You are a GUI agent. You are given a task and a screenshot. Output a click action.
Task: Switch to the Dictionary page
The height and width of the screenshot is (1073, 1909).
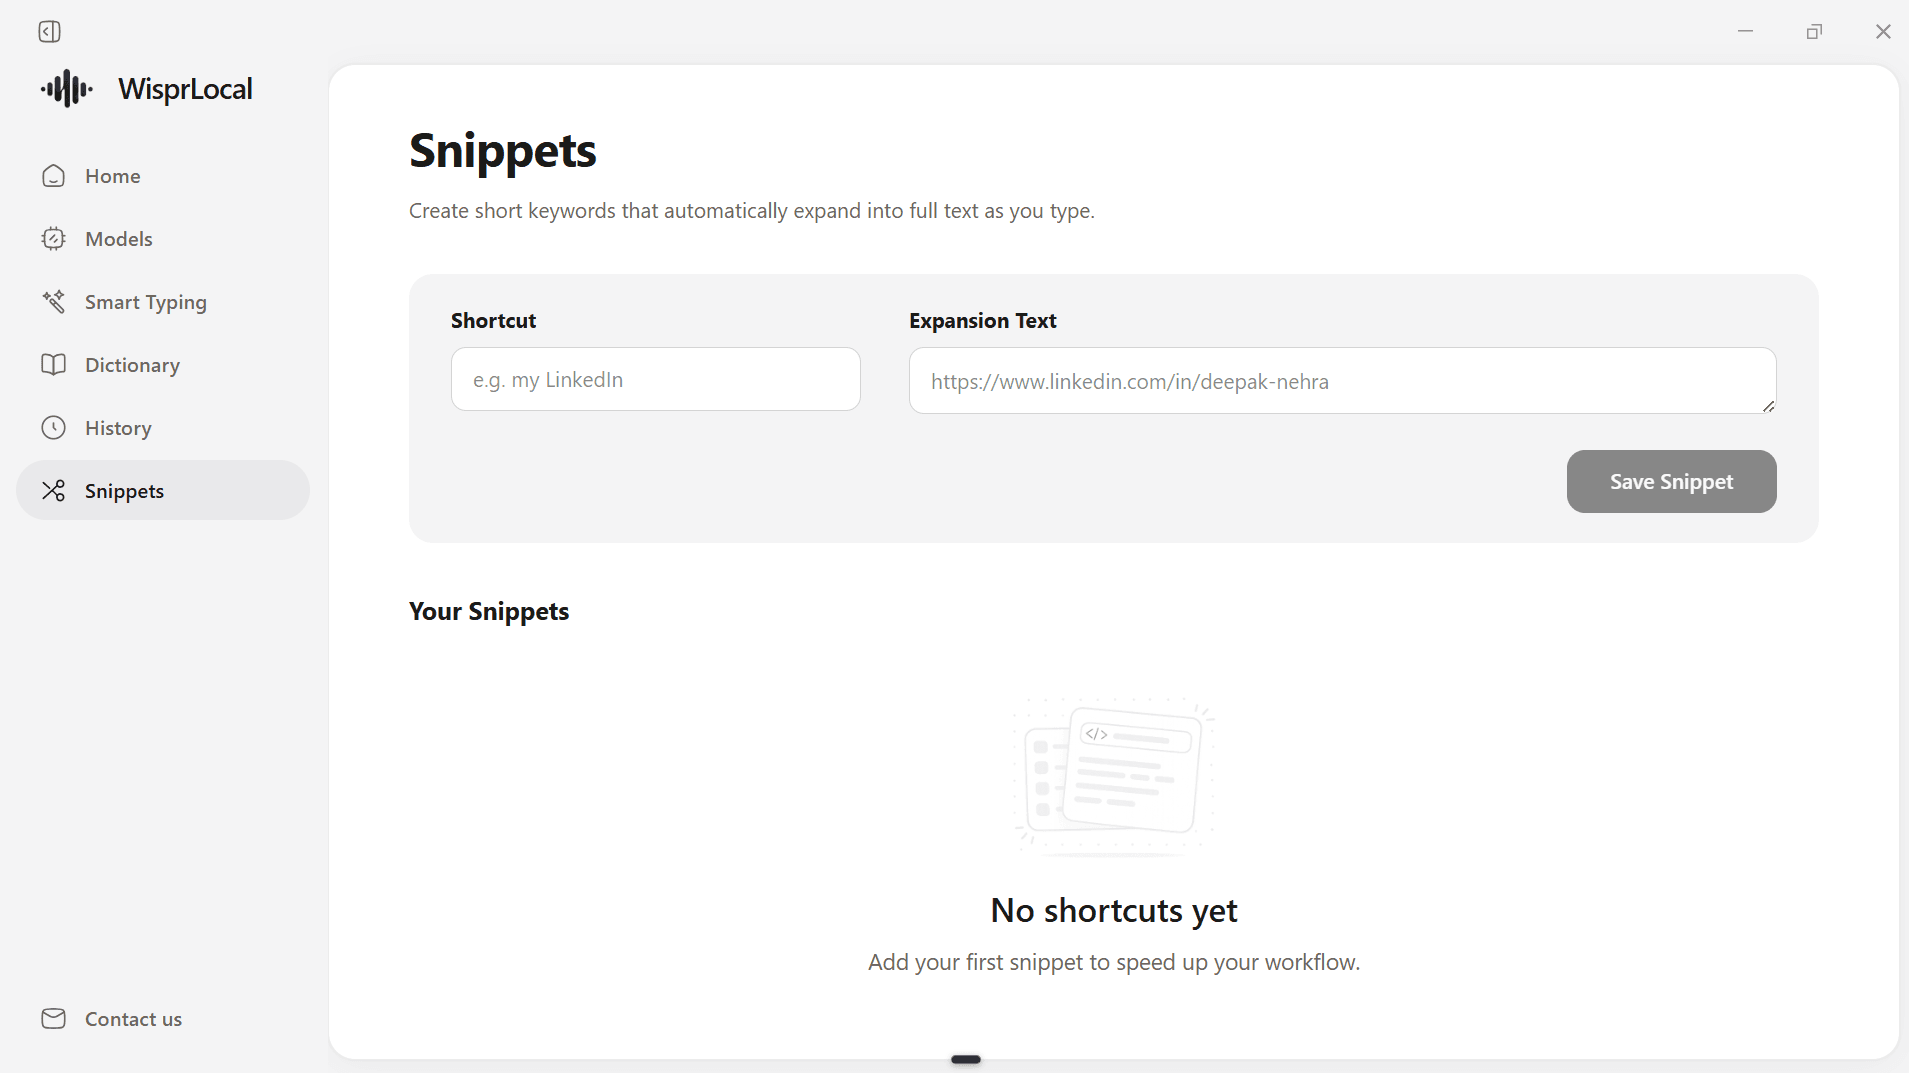coord(163,365)
